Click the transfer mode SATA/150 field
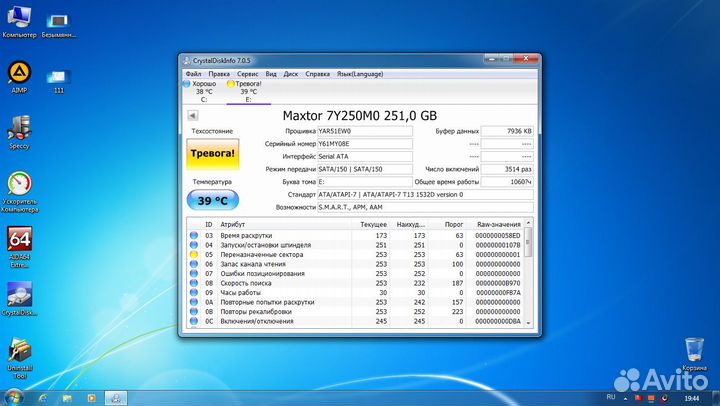This screenshot has height=406, width=720. [x=365, y=169]
